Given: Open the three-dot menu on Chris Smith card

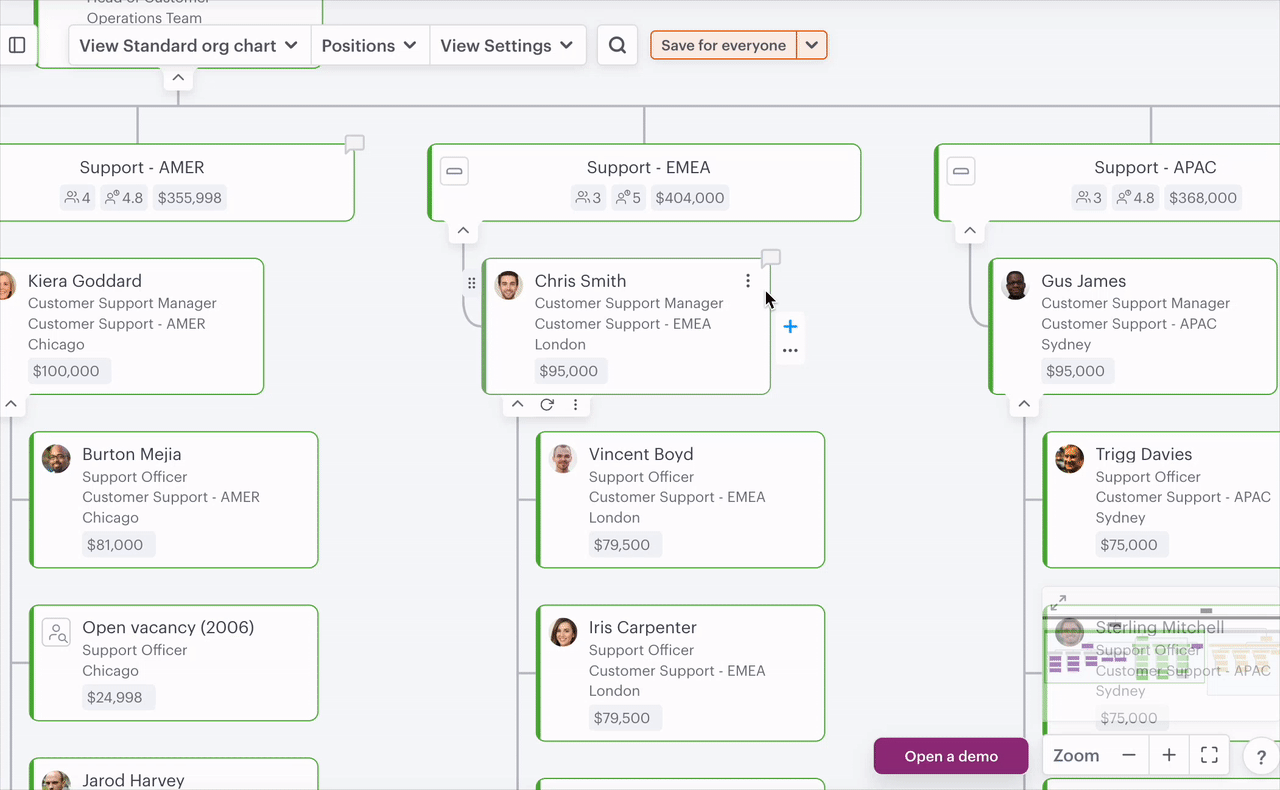Looking at the screenshot, I should click(748, 281).
